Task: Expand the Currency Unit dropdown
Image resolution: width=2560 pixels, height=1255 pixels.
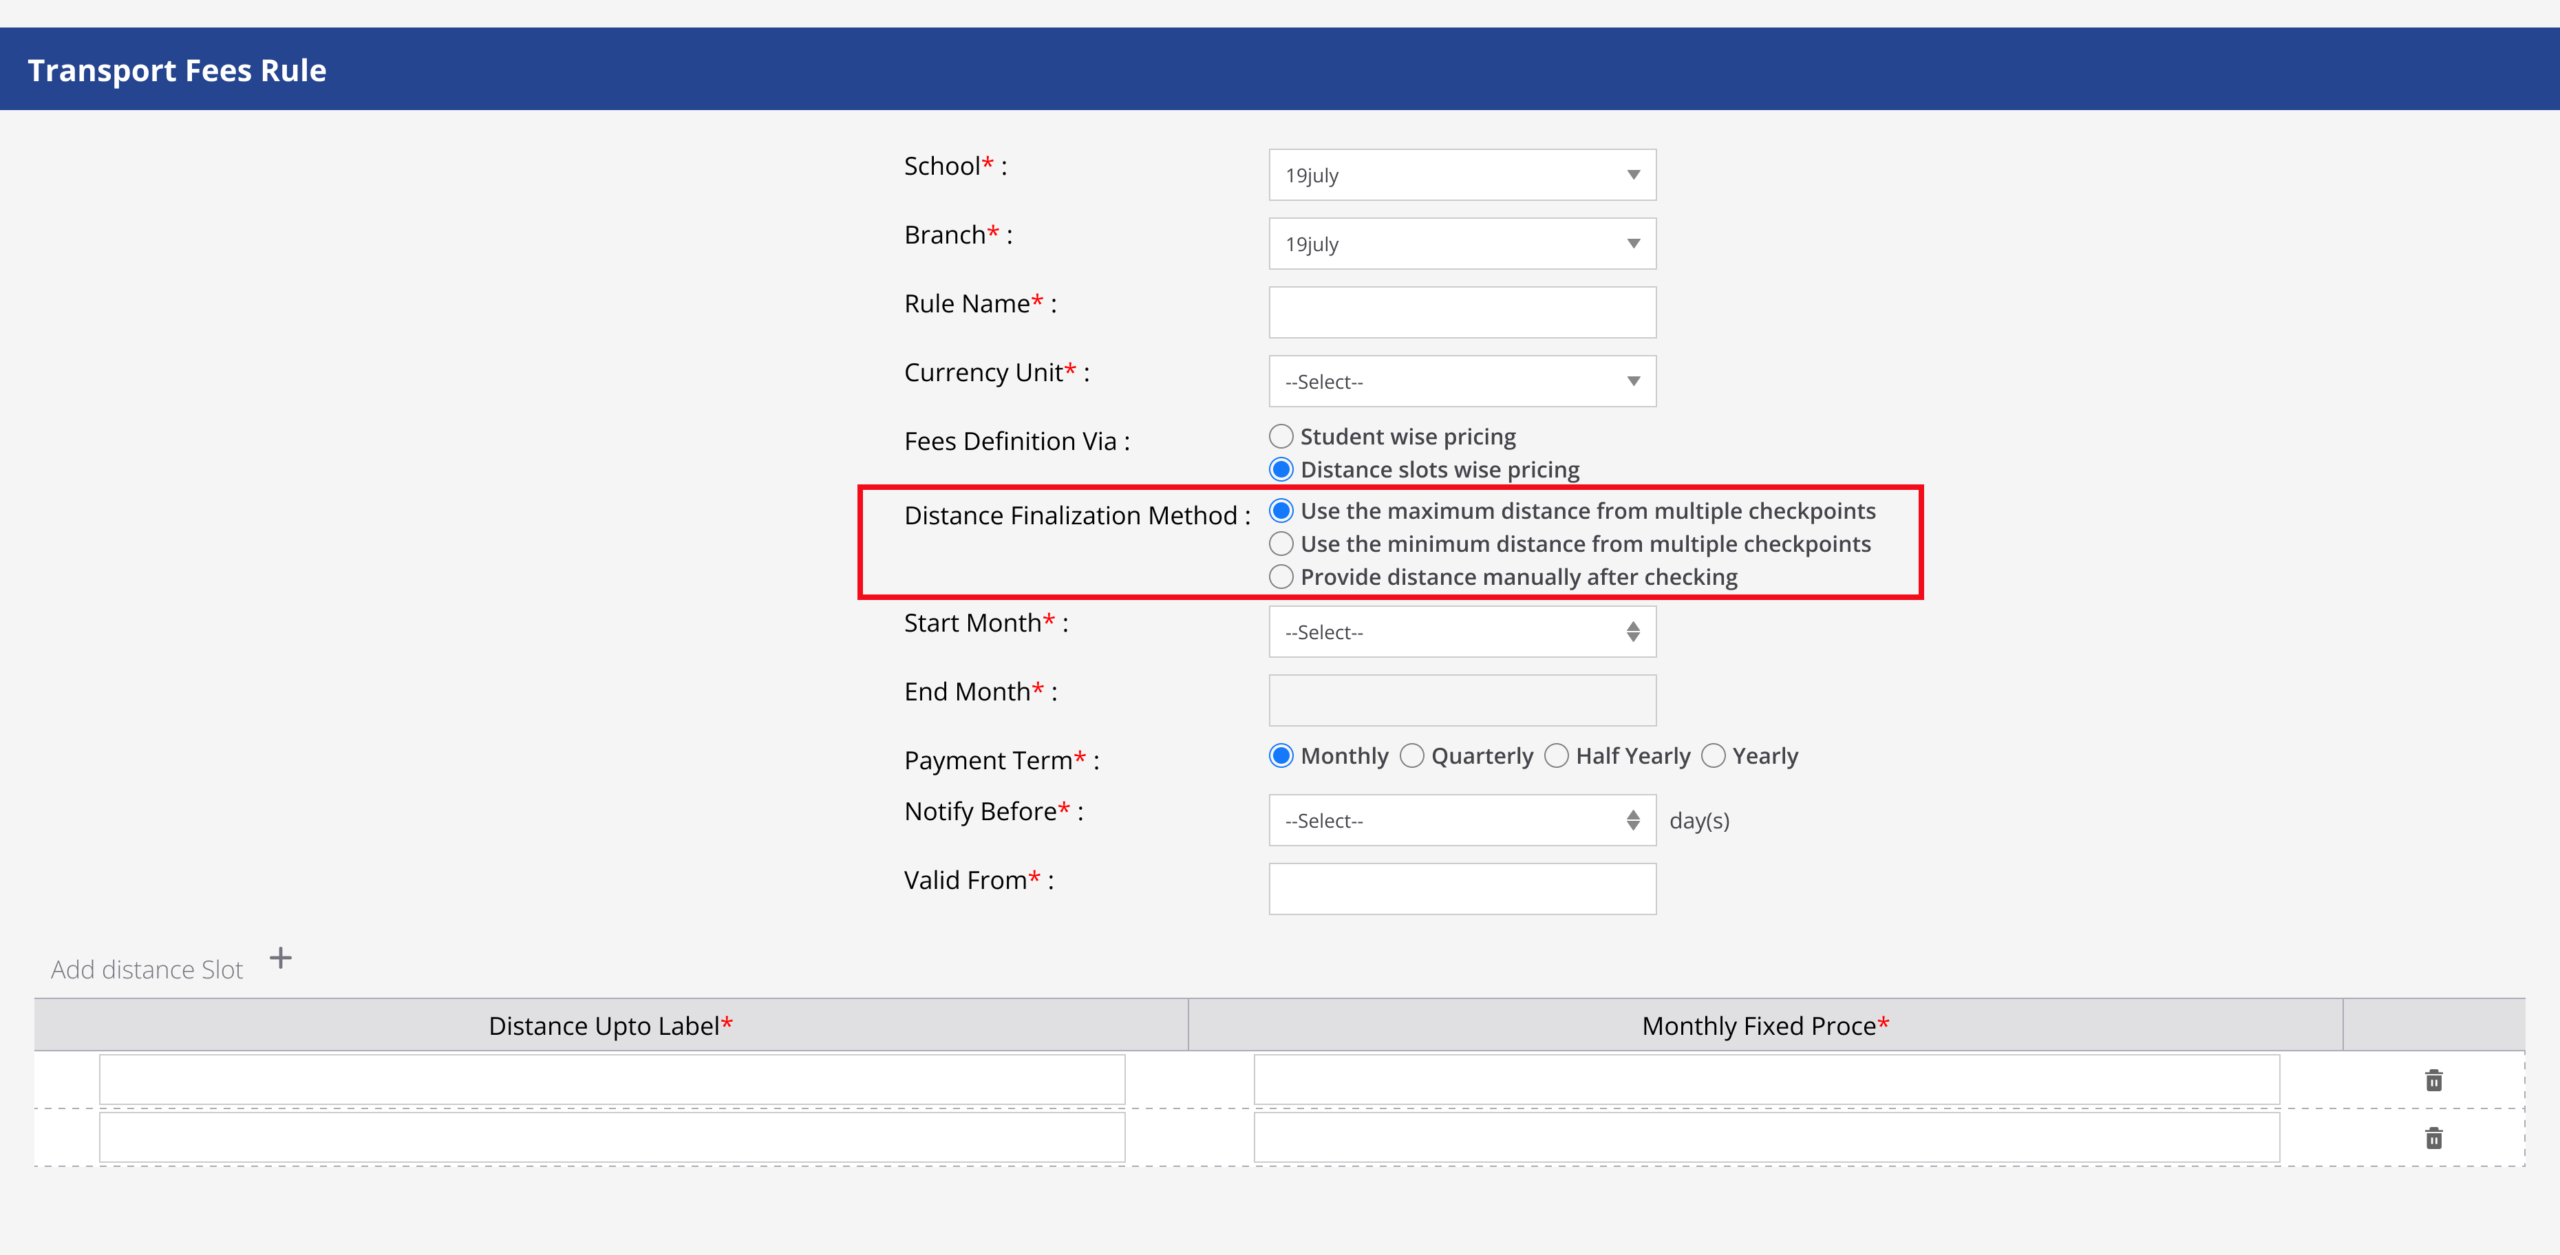Action: pyautogui.click(x=1461, y=382)
